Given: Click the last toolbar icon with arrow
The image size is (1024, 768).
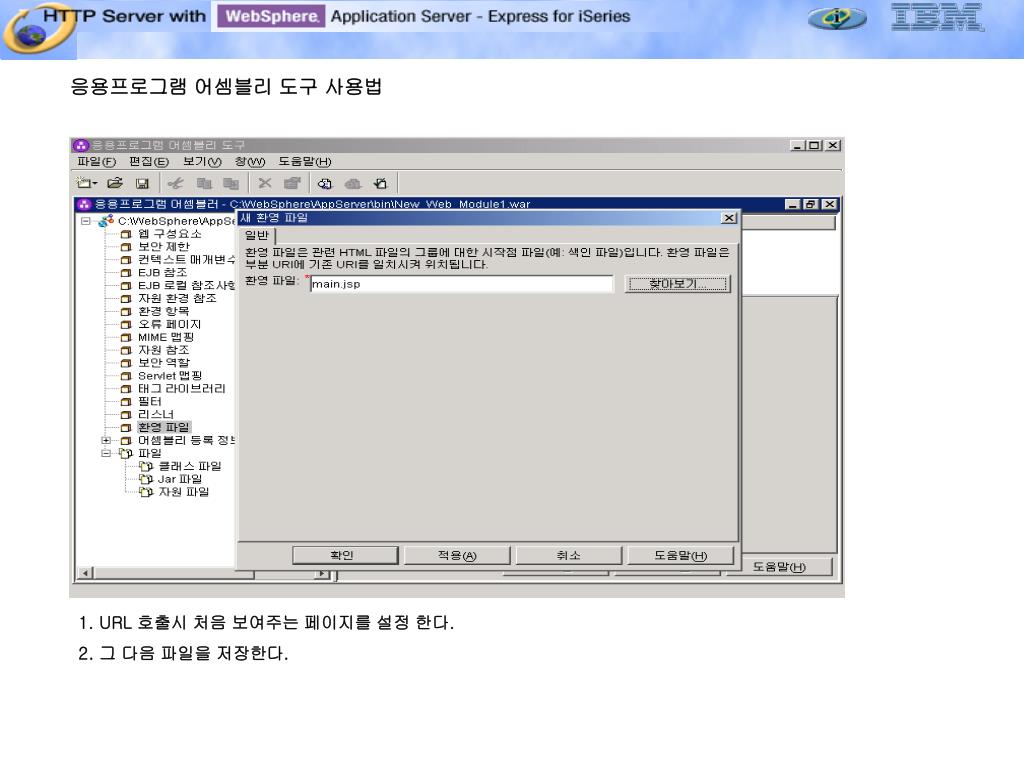Looking at the screenshot, I should coord(380,184).
